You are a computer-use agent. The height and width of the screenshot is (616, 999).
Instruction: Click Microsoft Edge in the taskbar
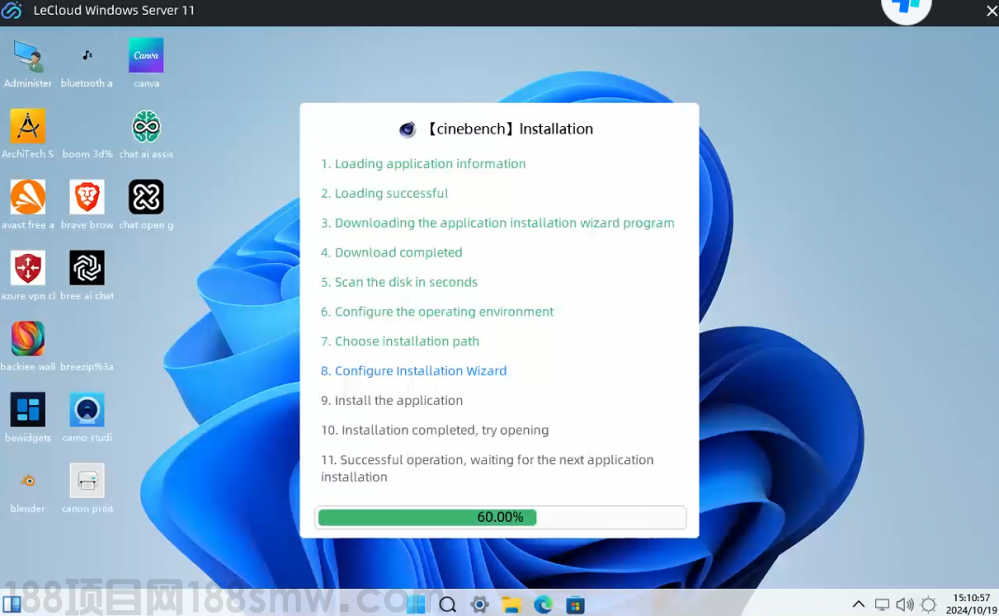tap(543, 604)
